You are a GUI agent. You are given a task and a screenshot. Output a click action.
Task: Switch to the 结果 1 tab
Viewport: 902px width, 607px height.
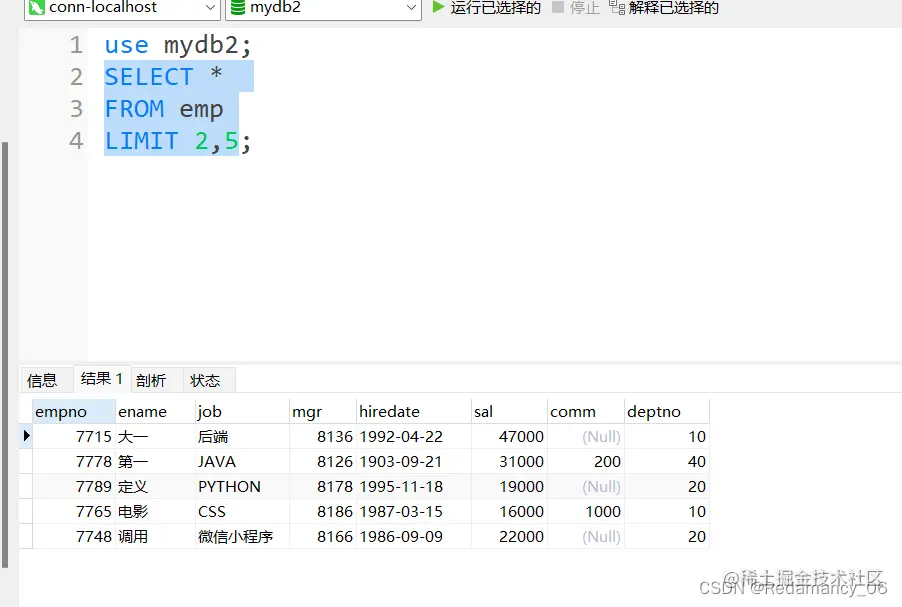pos(102,379)
